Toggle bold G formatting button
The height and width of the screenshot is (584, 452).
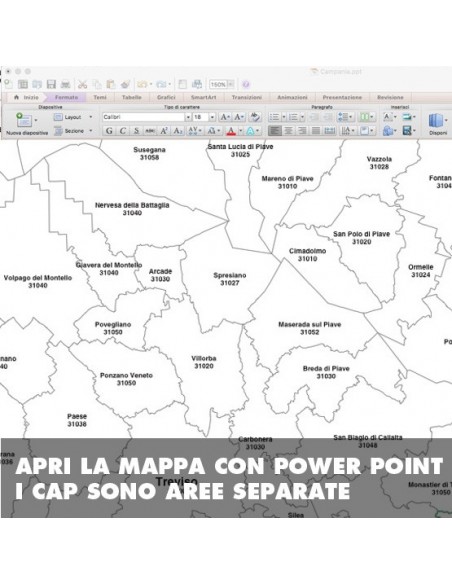[x=109, y=131]
